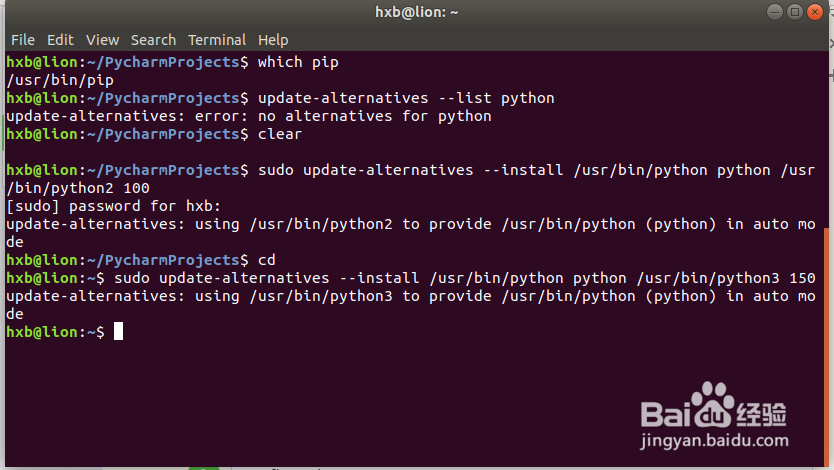The width and height of the screenshot is (834, 470).
Task: Open the Help menu
Action: [273, 40]
